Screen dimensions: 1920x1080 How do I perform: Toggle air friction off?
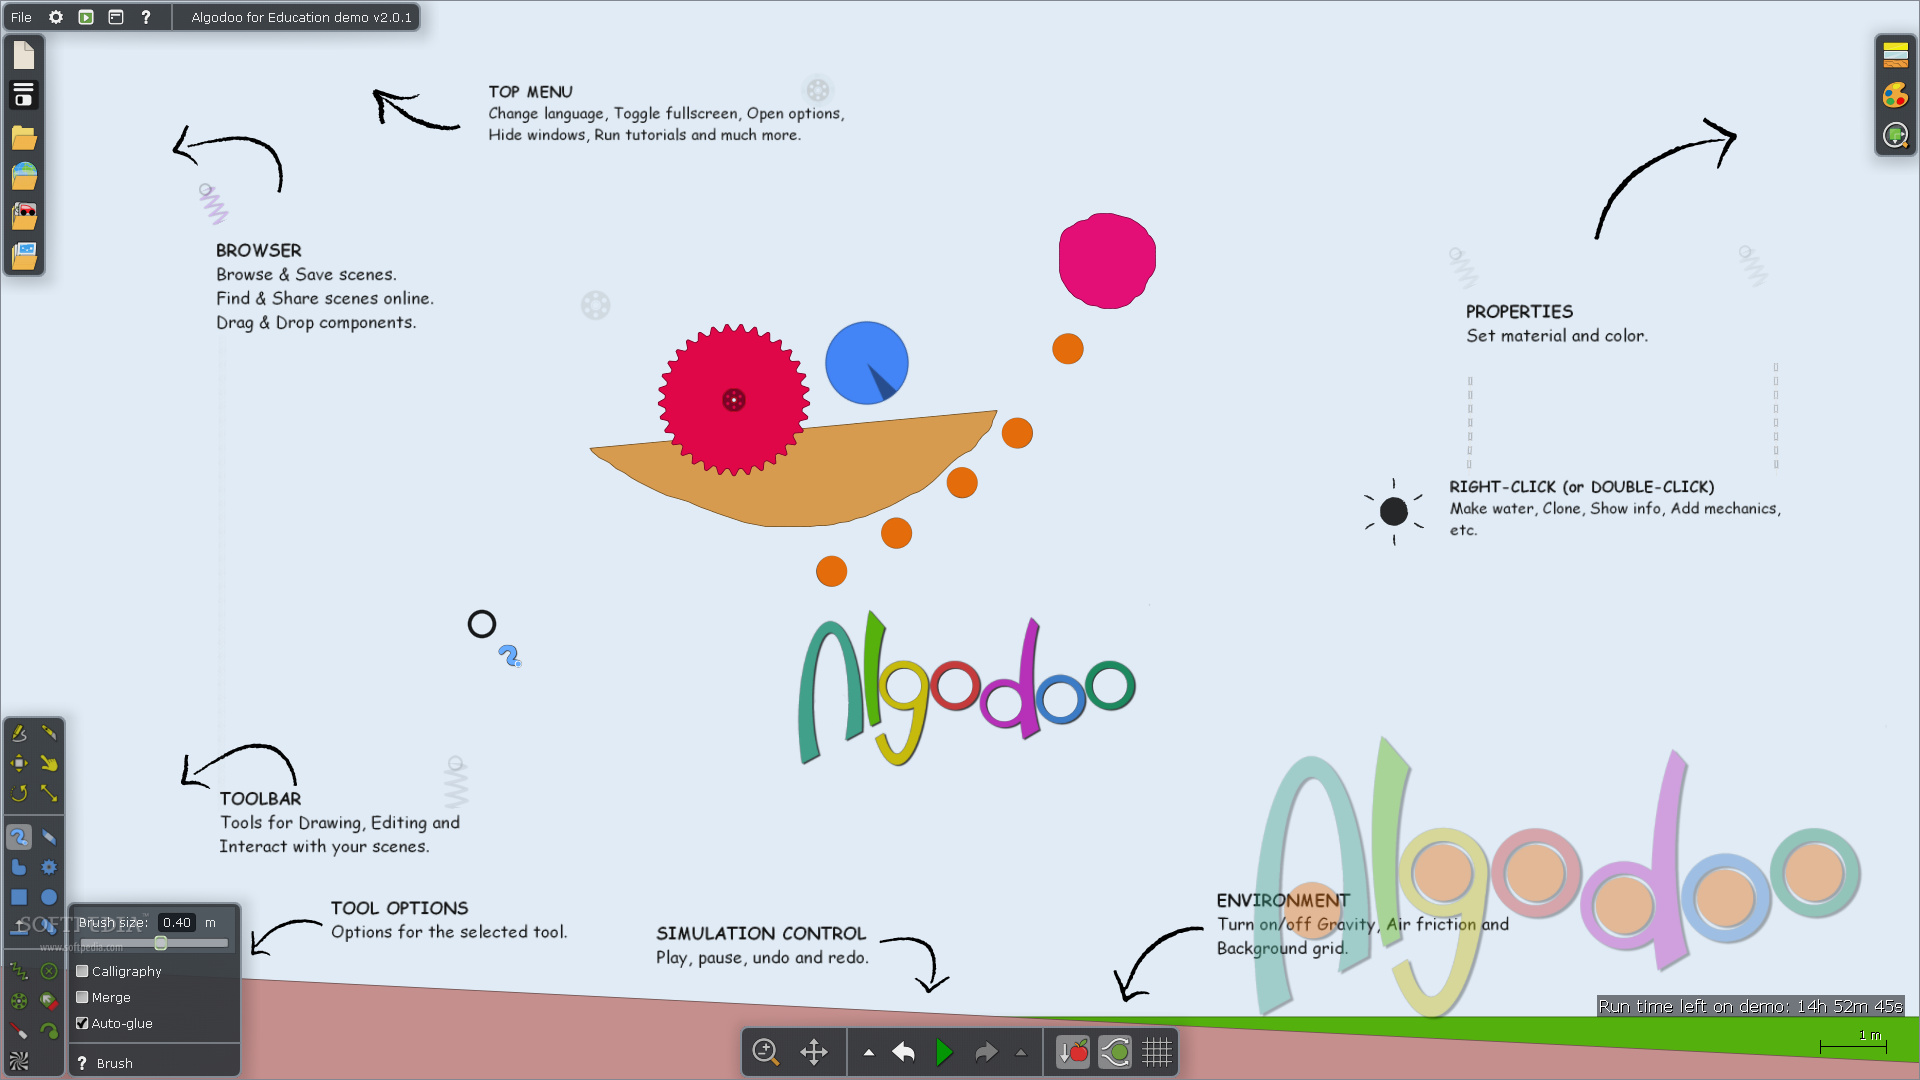click(x=1115, y=1052)
